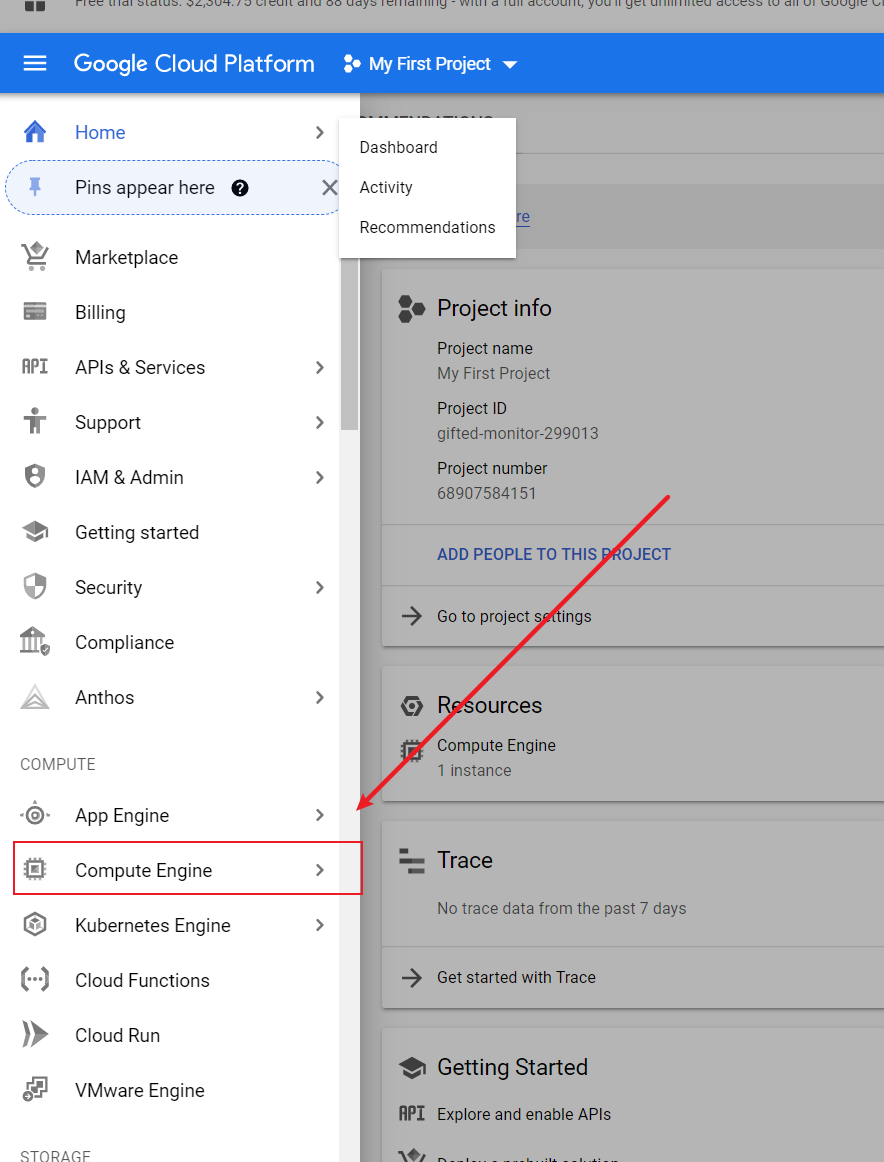Screen dimensions: 884x1162
Task: Click the App Engine target icon
Action: pos(35,814)
